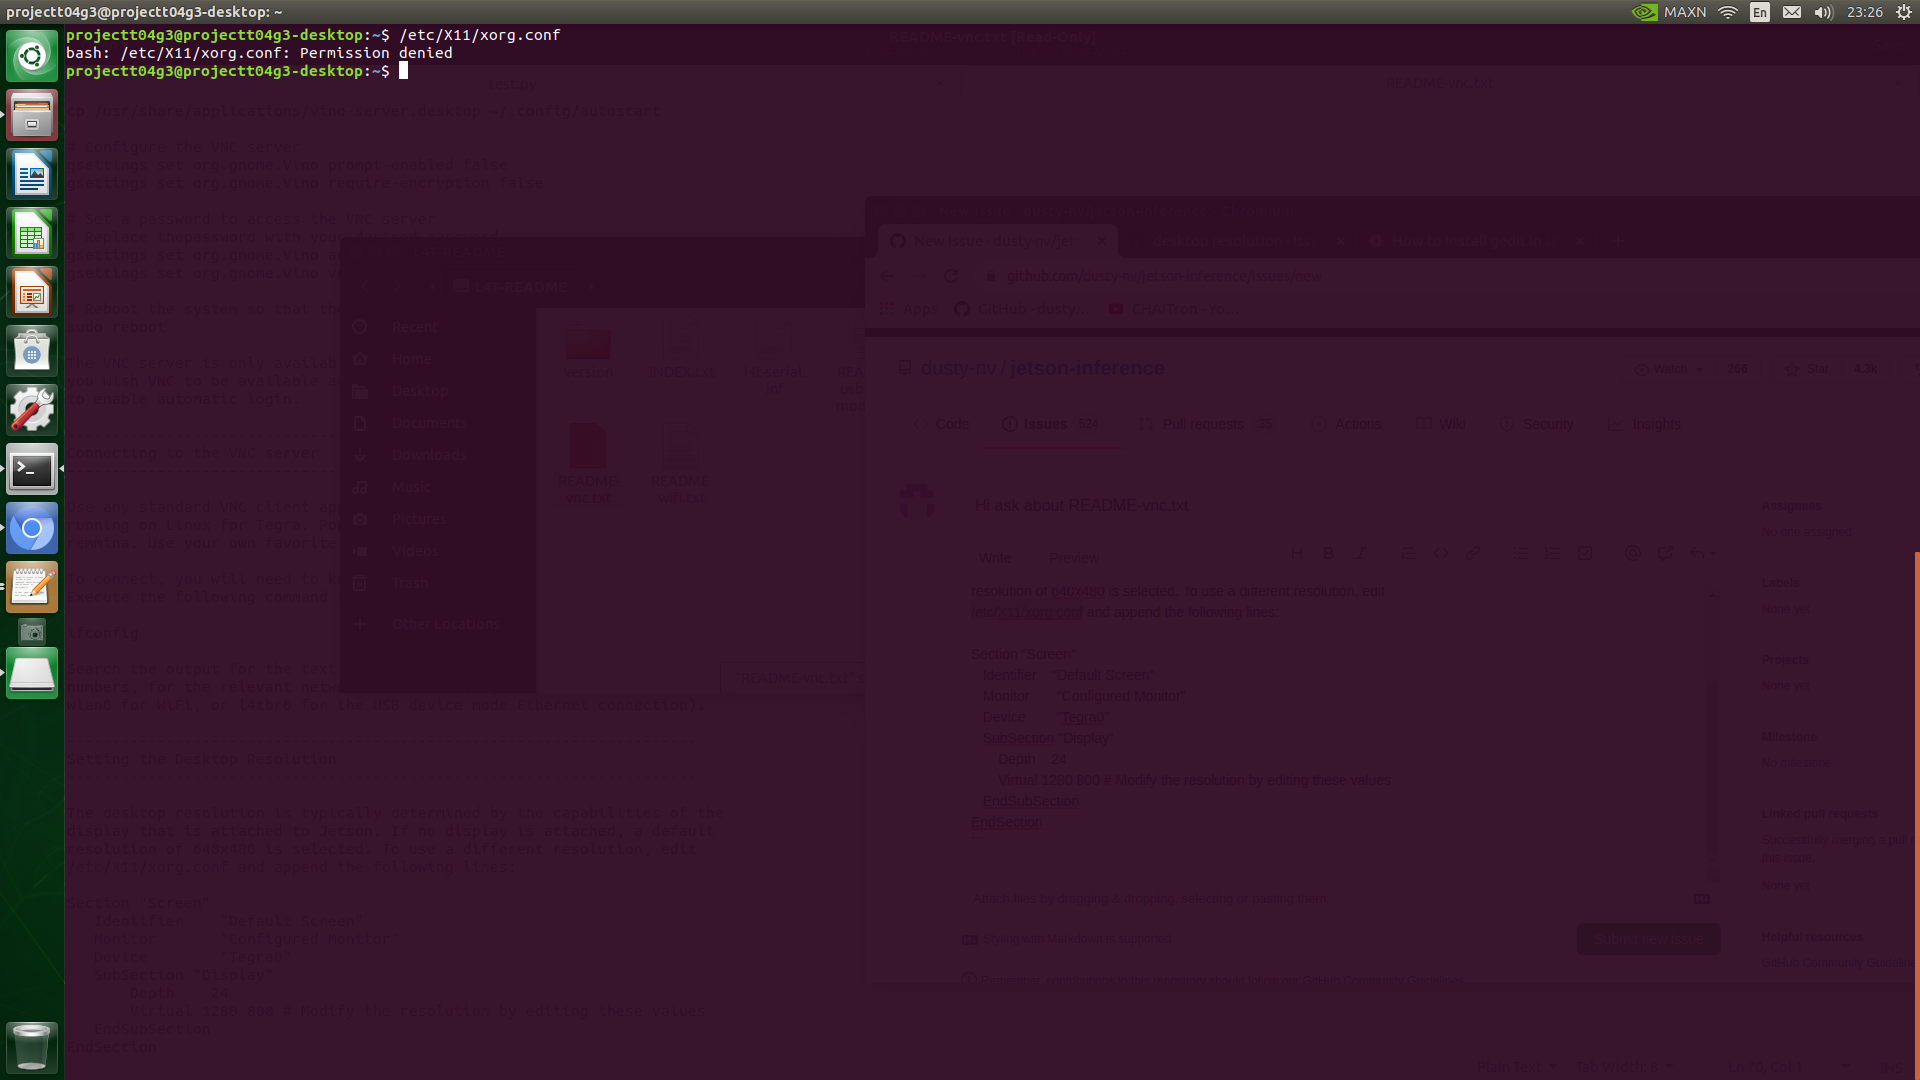This screenshot has height=1080, width=1920.
Task: Insert a hyperlink with the link icon
Action: [x=1472, y=553]
